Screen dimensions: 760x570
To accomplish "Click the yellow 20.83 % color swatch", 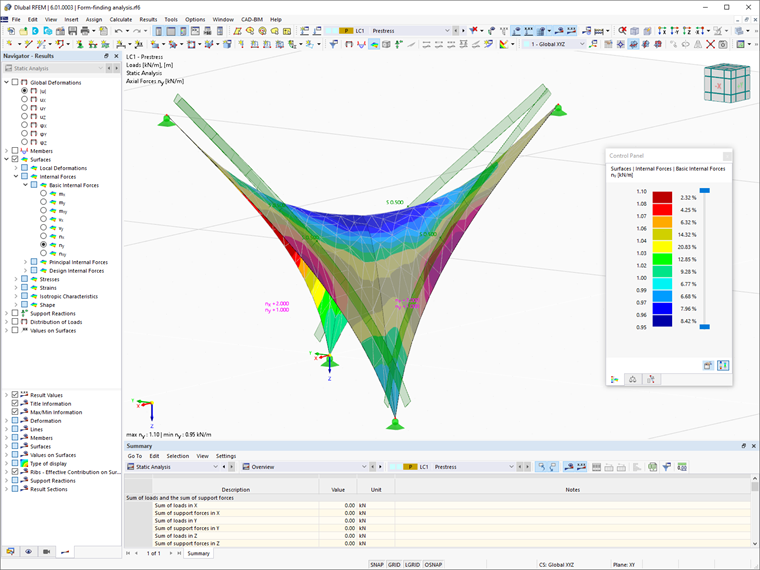I will [662, 247].
